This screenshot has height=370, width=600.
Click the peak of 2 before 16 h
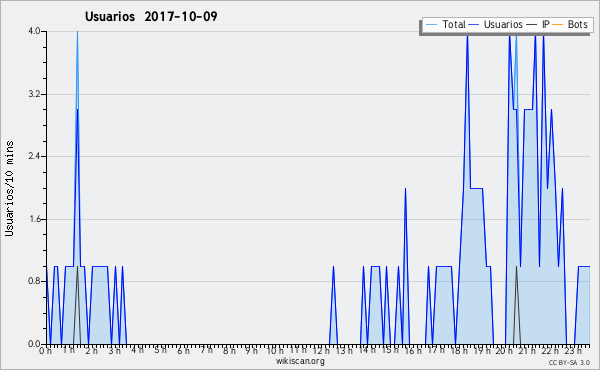(x=405, y=189)
